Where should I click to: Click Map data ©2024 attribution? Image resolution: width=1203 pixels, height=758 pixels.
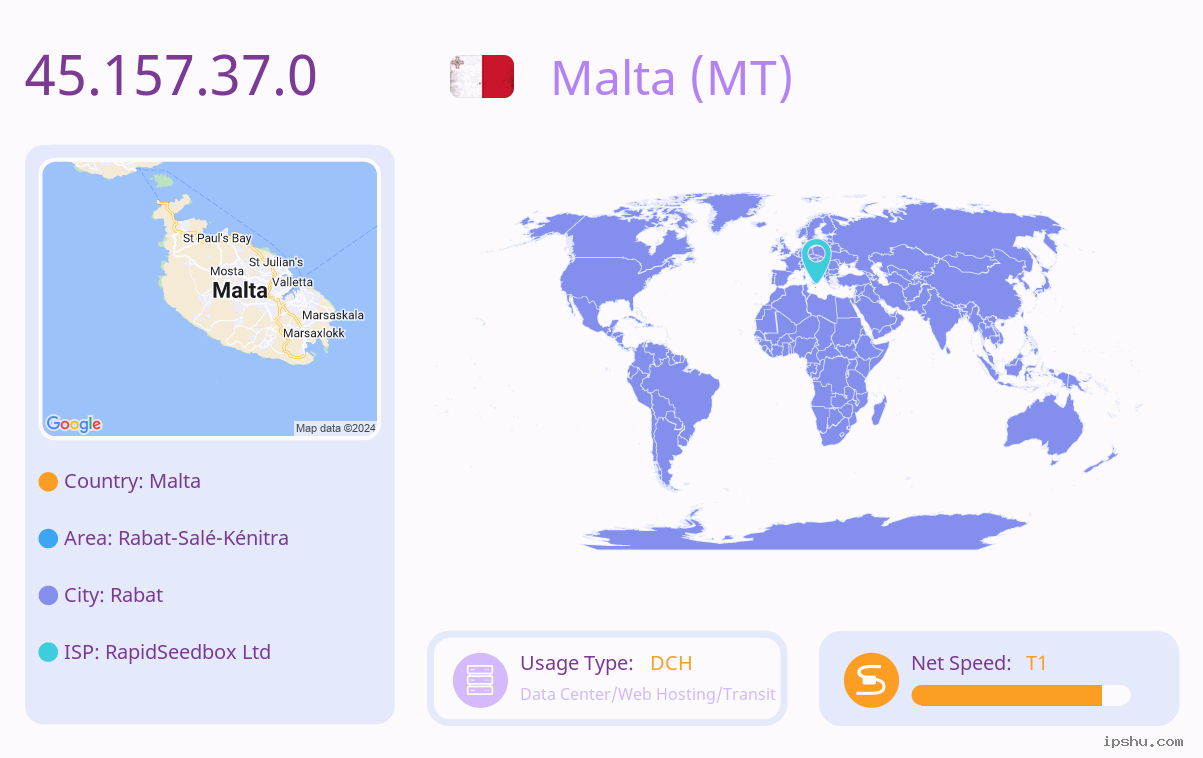click(336, 428)
